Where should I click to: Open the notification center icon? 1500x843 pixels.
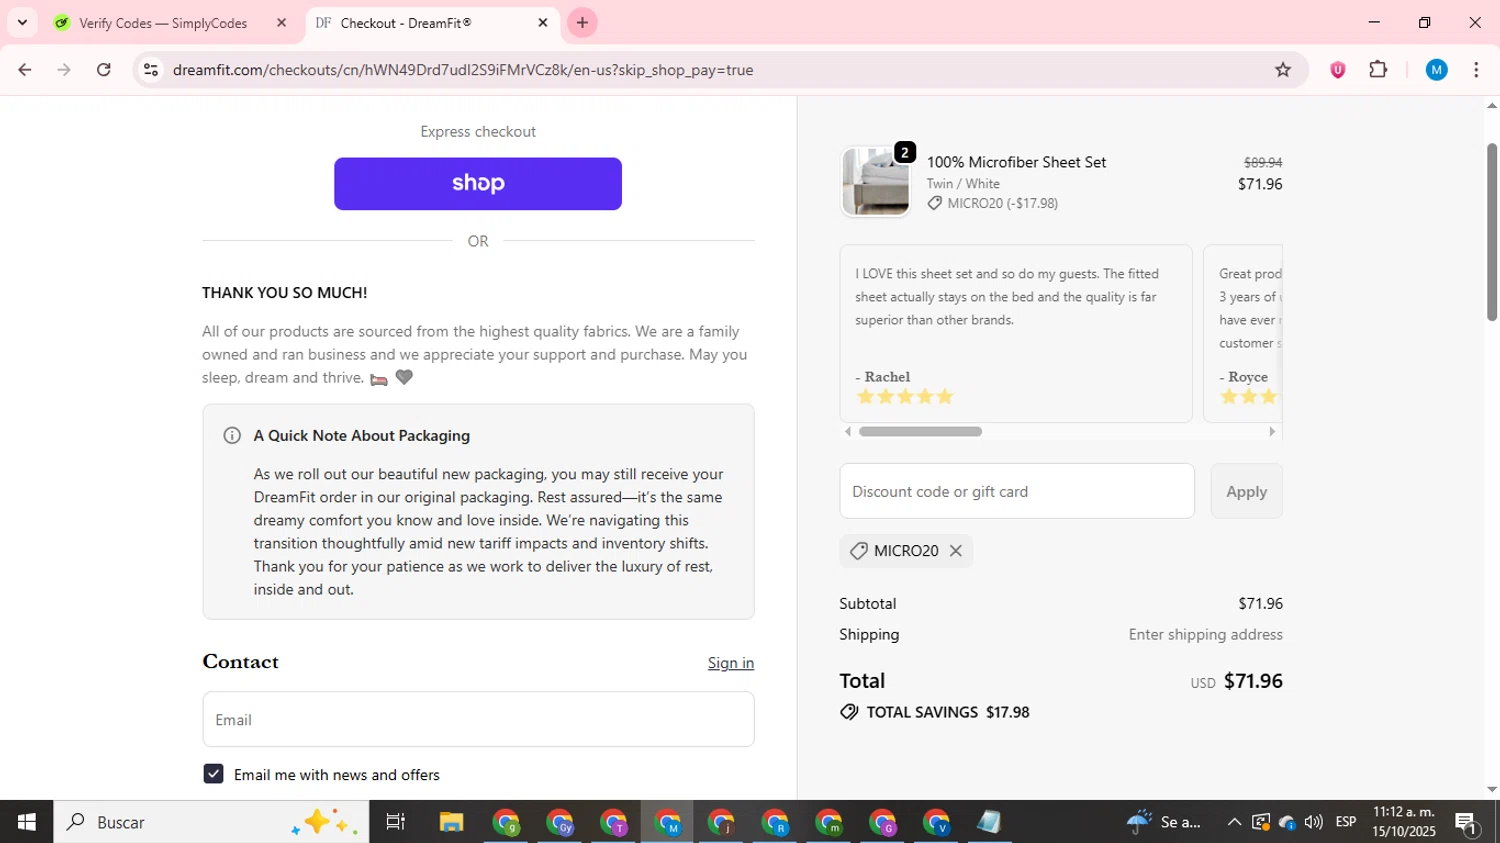pyautogui.click(x=1467, y=823)
